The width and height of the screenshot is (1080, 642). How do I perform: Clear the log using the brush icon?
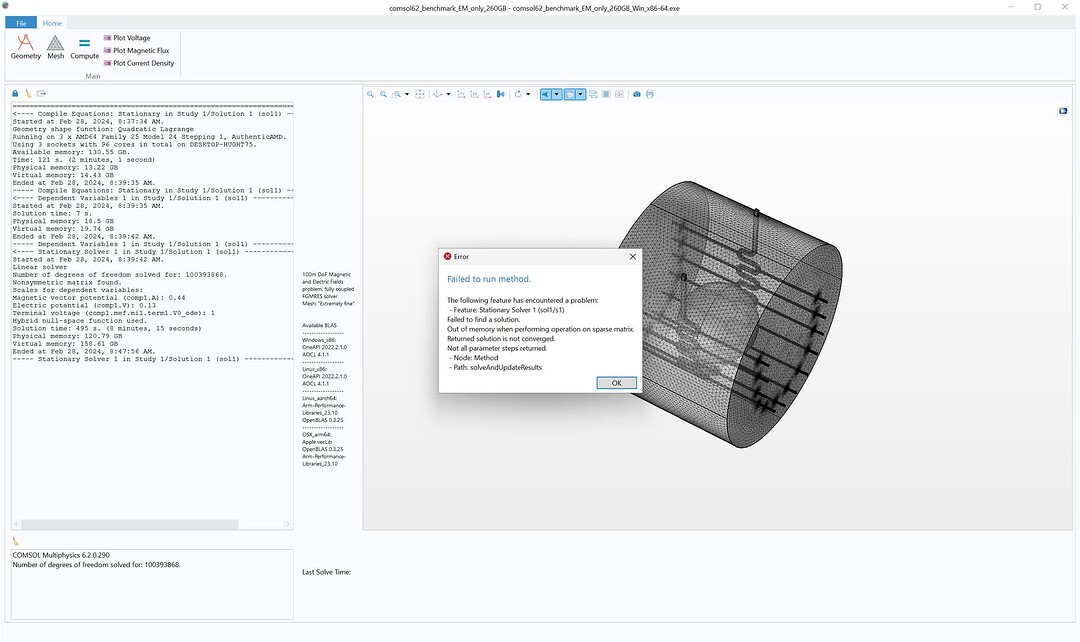[27, 92]
